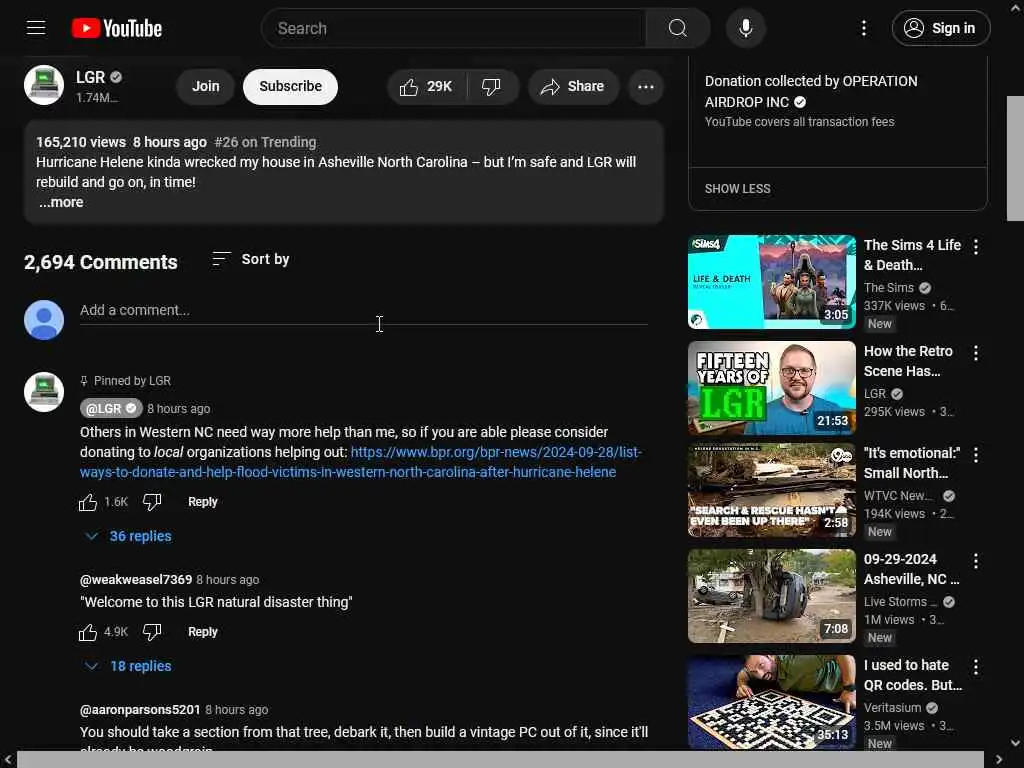Expand the 18 replies thread
The height and width of the screenshot is (768, 1024).
[x=129, y=666]
